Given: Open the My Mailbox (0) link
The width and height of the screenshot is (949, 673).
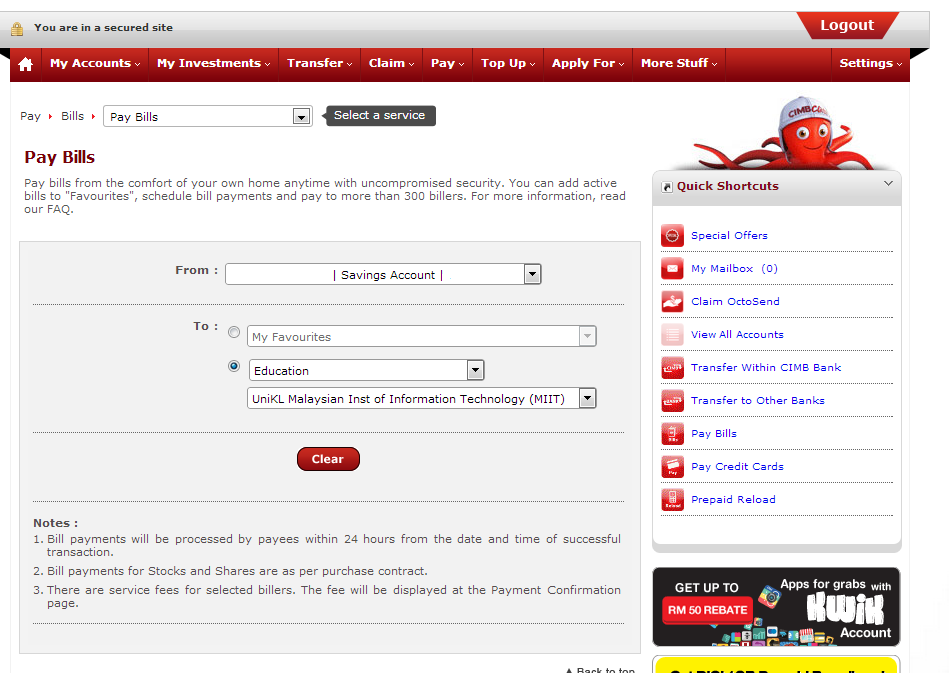Looking at the screenshot, I should click(734, 268).
